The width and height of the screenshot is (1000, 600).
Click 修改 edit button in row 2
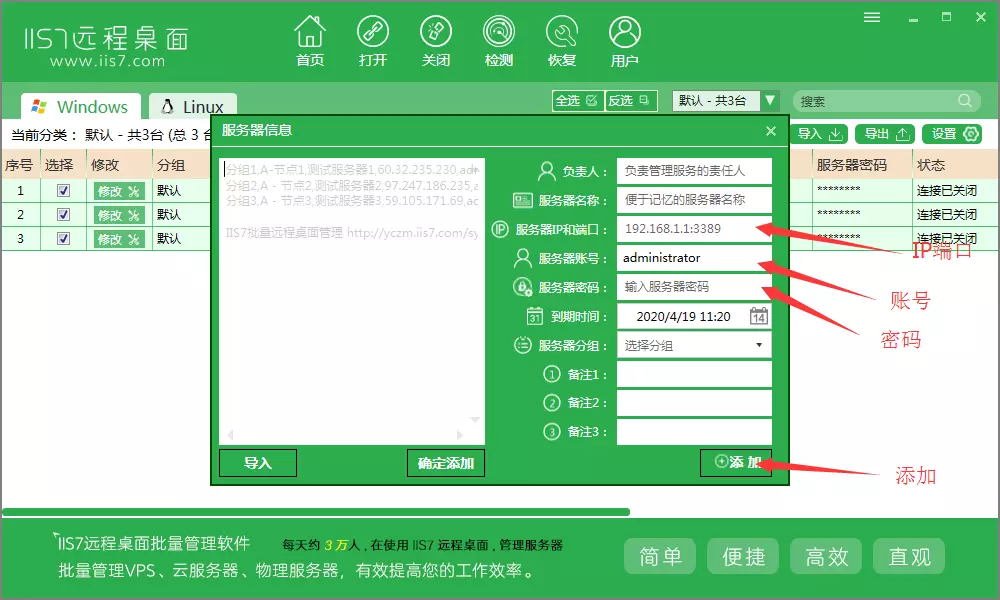(119, 215)
